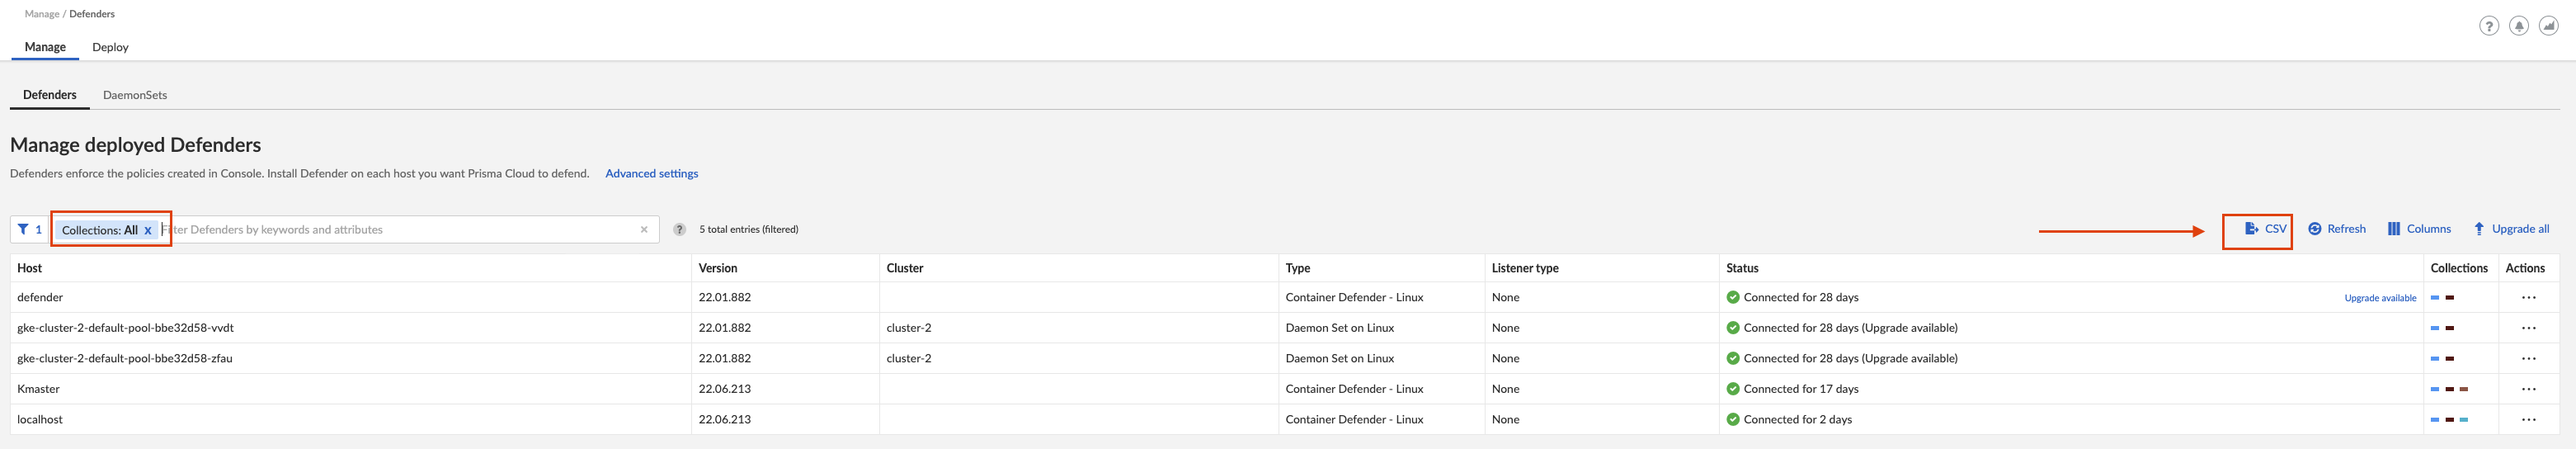Click the question mark beside total entries

point(680,229)
